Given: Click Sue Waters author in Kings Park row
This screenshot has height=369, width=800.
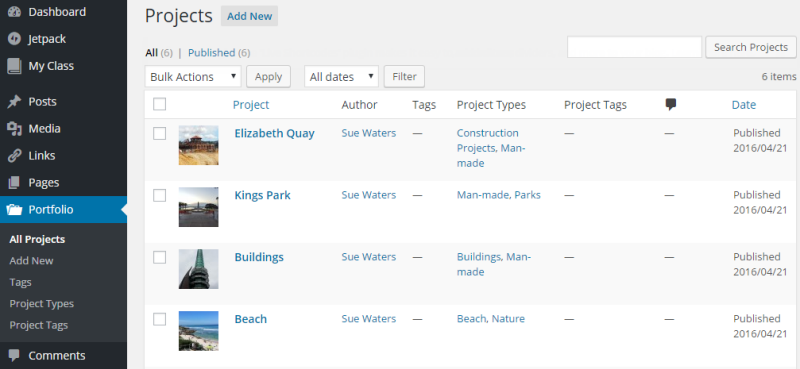Looking at the screenshot, I should click(x=368, y=194).
